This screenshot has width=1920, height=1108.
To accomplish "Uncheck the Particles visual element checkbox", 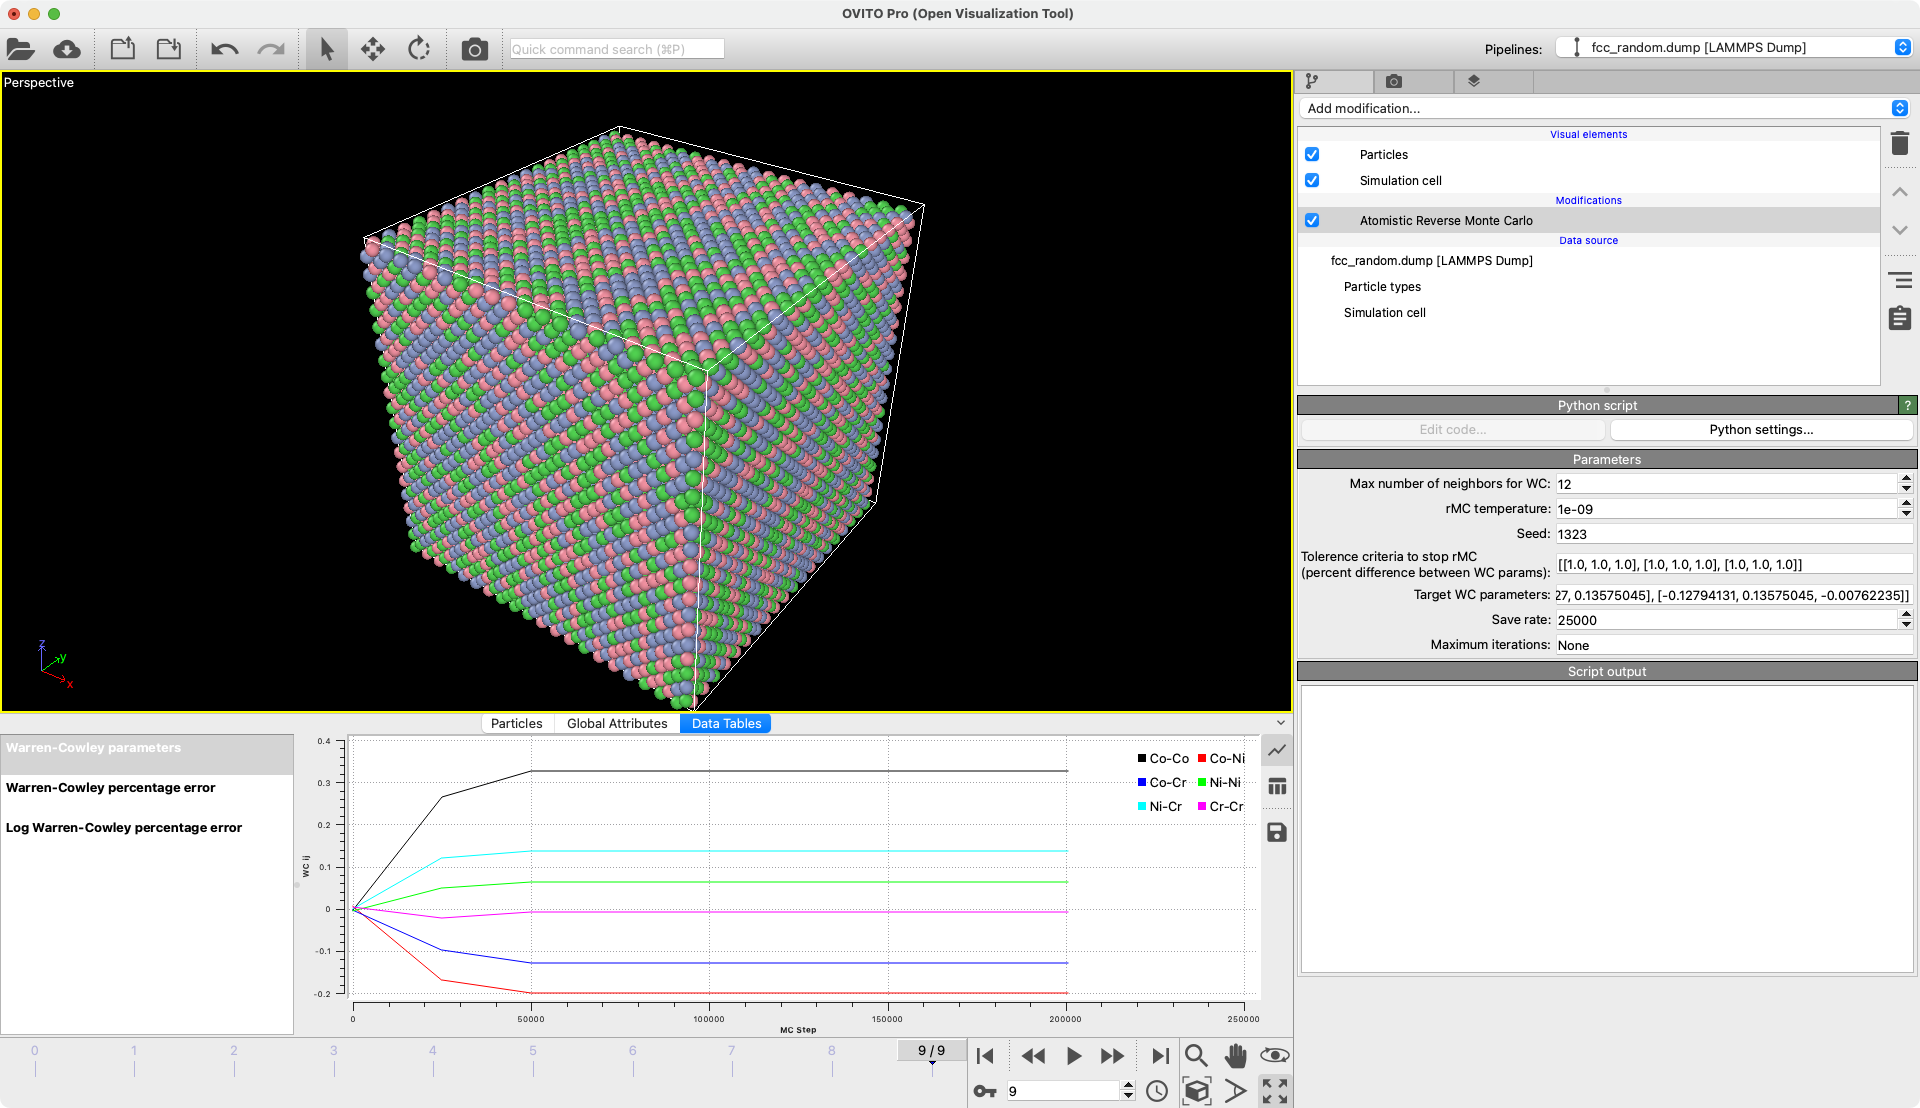I will [1312, 154].
